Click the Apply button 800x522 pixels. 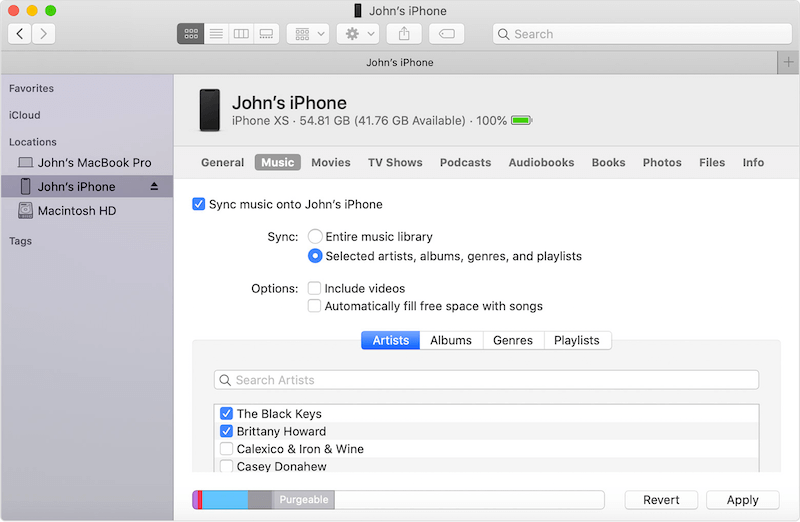tap(743, 500)
